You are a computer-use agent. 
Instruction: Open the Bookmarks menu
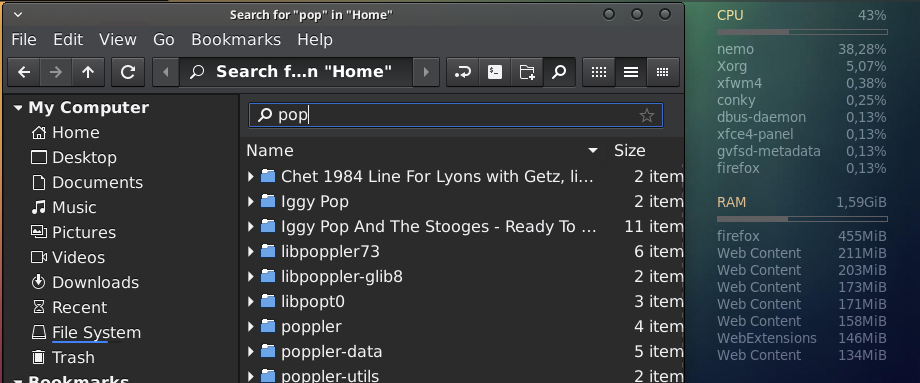click(236, 39)
